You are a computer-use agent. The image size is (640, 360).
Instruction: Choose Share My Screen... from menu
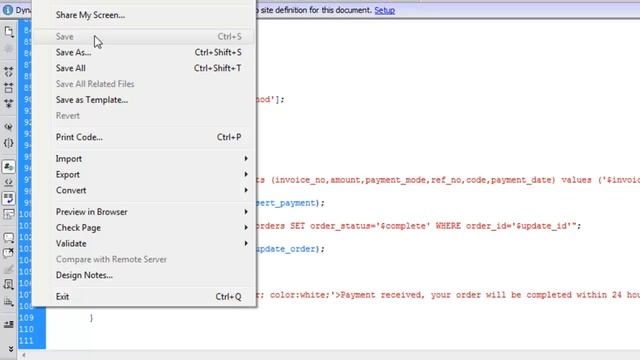90,15
